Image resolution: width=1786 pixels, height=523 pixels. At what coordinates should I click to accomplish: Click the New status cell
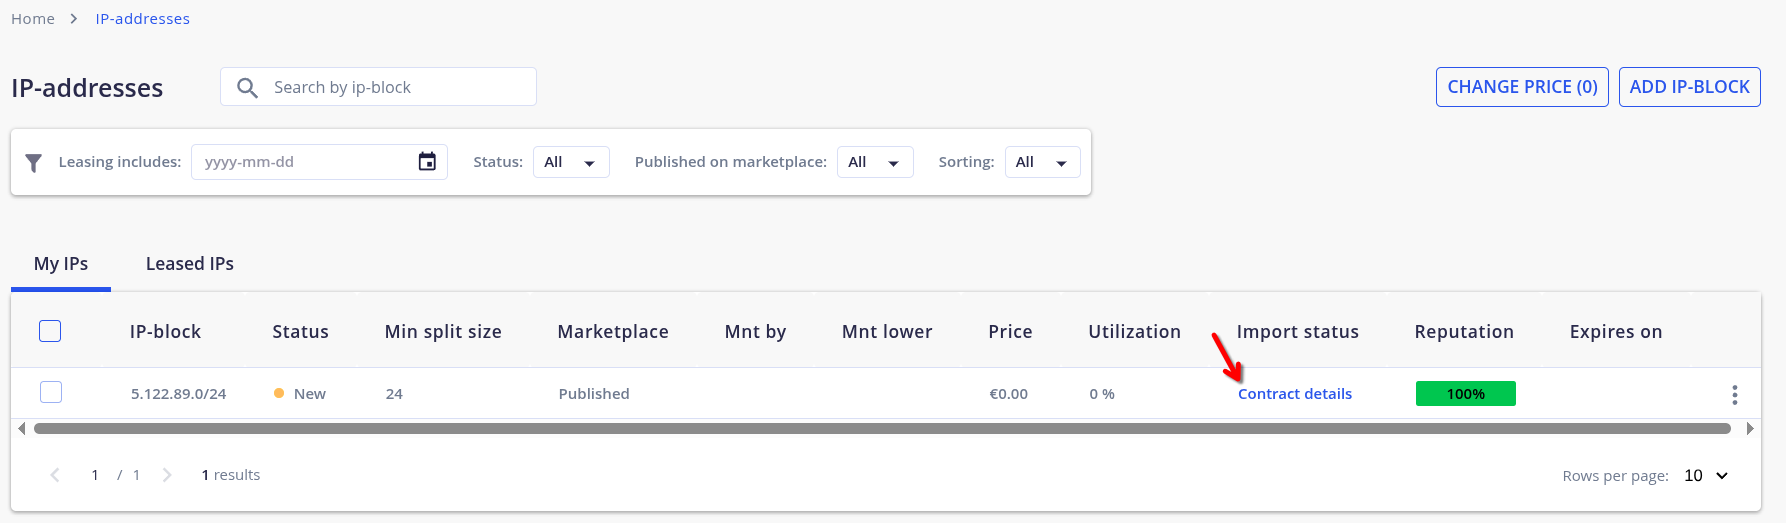pos(300,394)
